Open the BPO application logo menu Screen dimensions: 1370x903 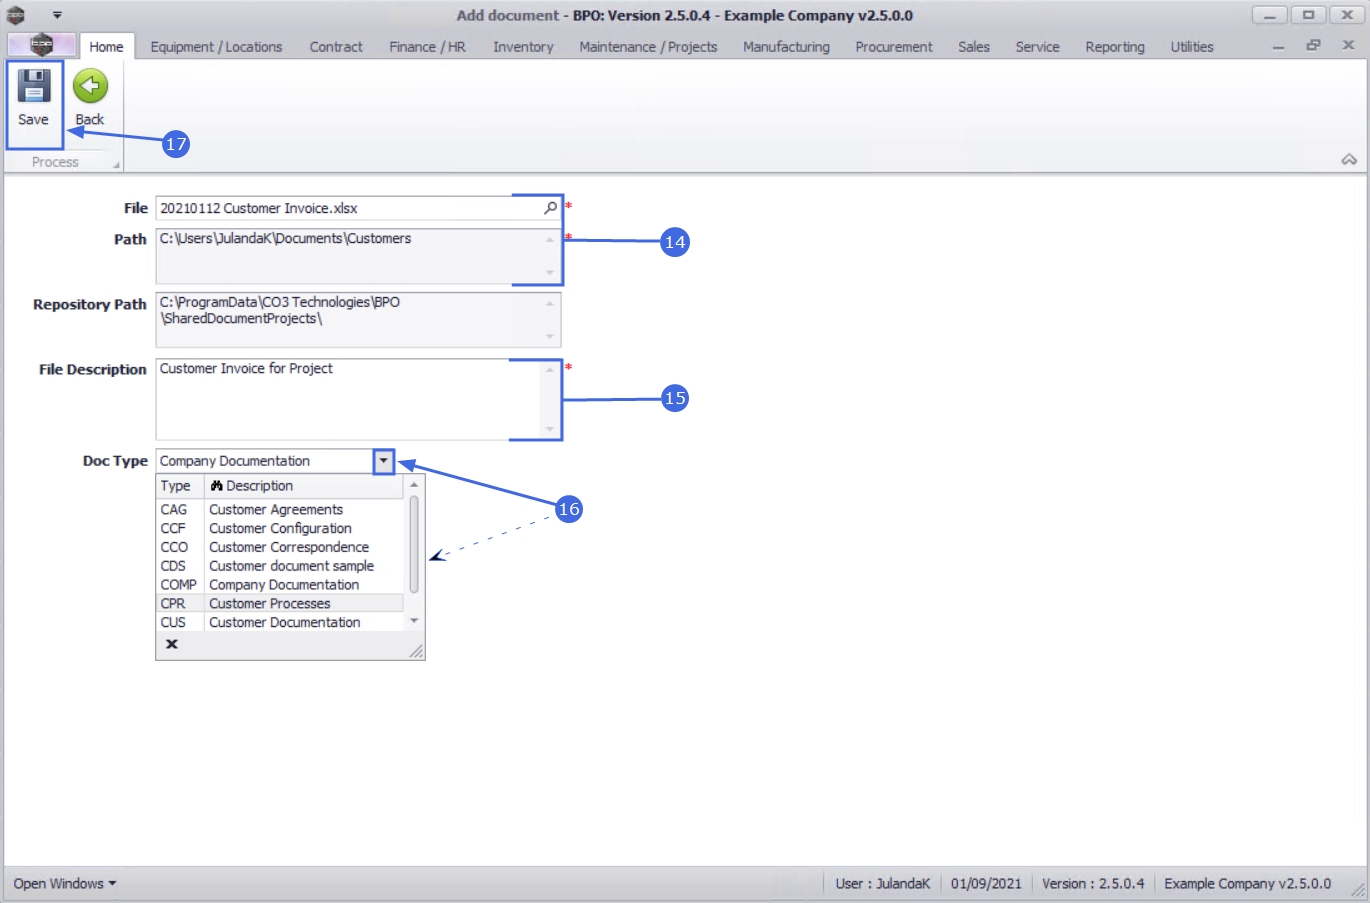[x=41, y=45]
